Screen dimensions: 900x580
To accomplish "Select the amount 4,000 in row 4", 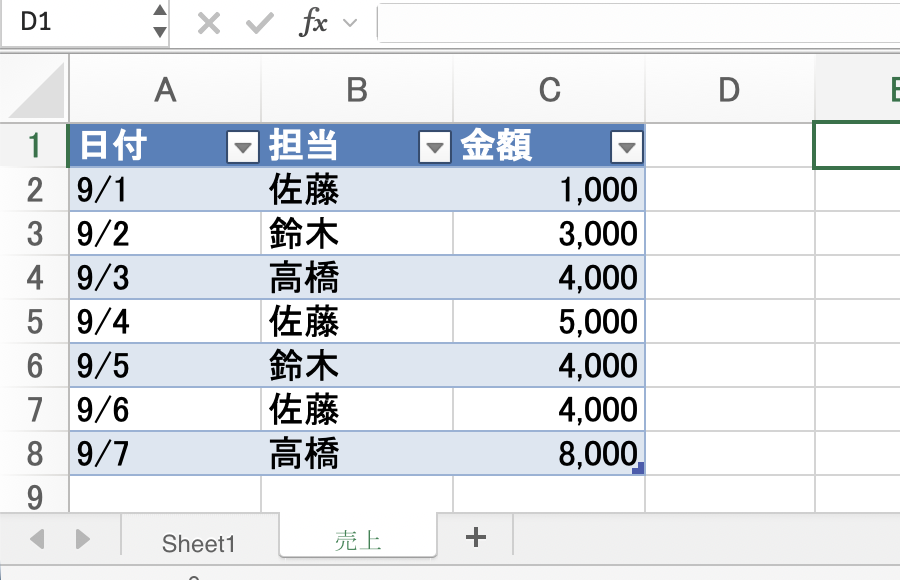I will 549,277.
